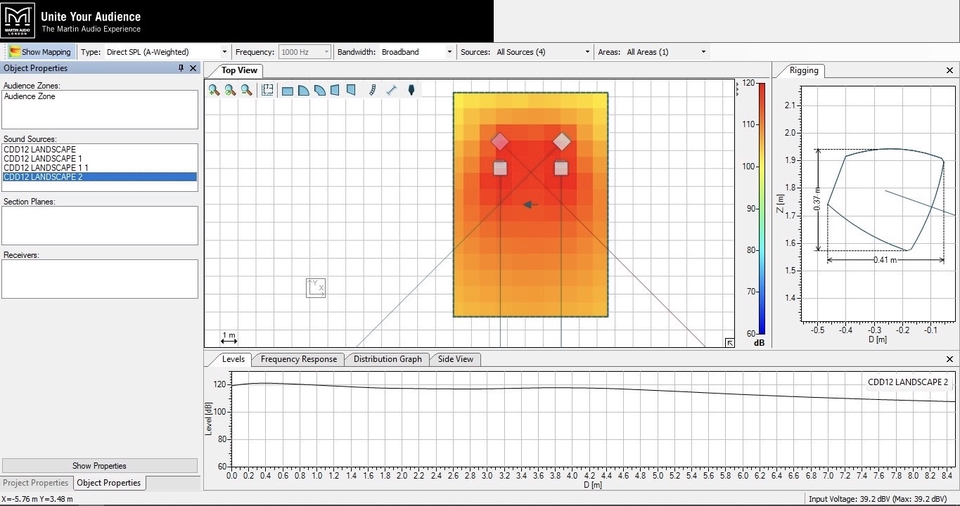Image resolution: width=960 pixels, height=506 pixels.
Task: Select the irregular polygon zone tool
Action: point(351,90)
